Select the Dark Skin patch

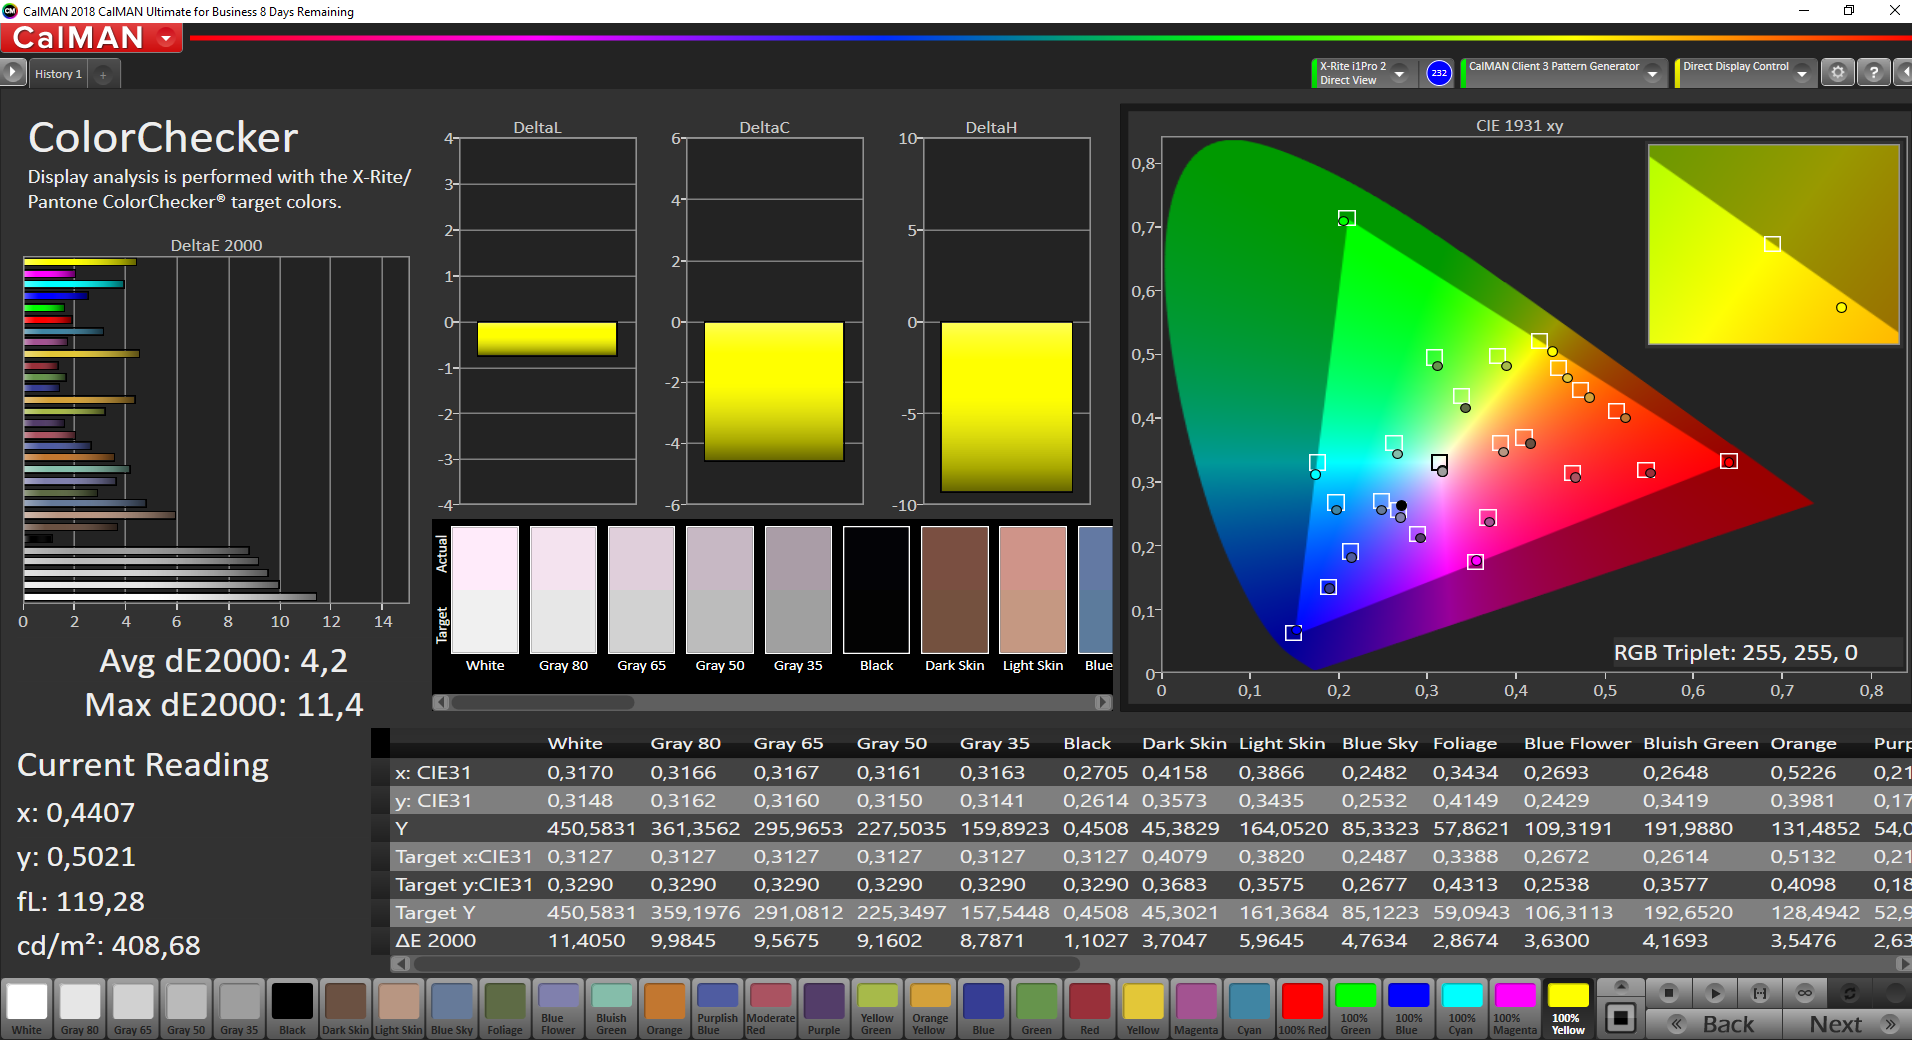tap(345, 1008)
